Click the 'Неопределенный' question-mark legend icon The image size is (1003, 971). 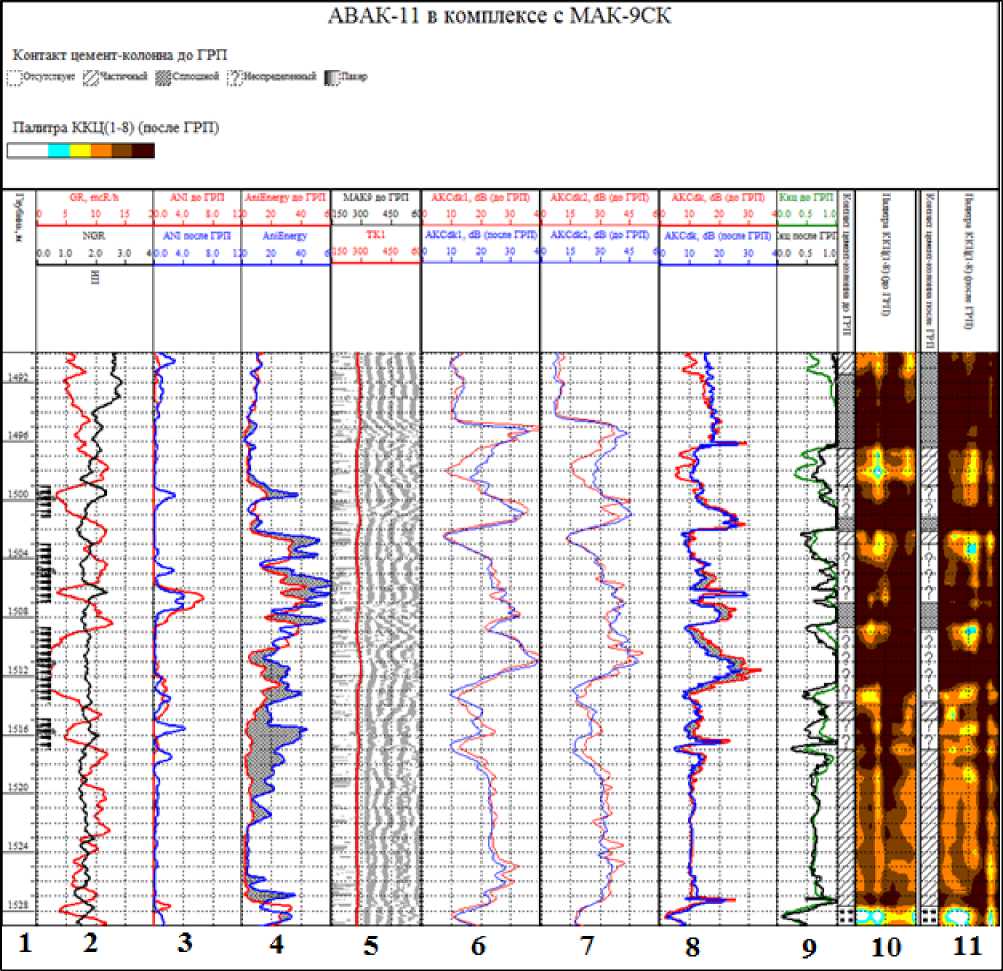coord(234,78)
